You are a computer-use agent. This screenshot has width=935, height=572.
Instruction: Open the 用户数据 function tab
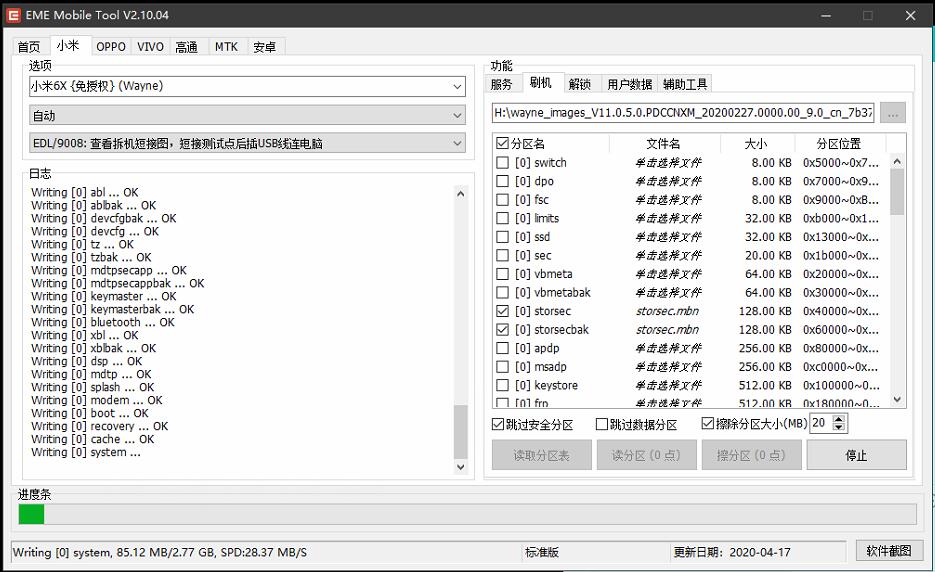[x=629, y=84]
